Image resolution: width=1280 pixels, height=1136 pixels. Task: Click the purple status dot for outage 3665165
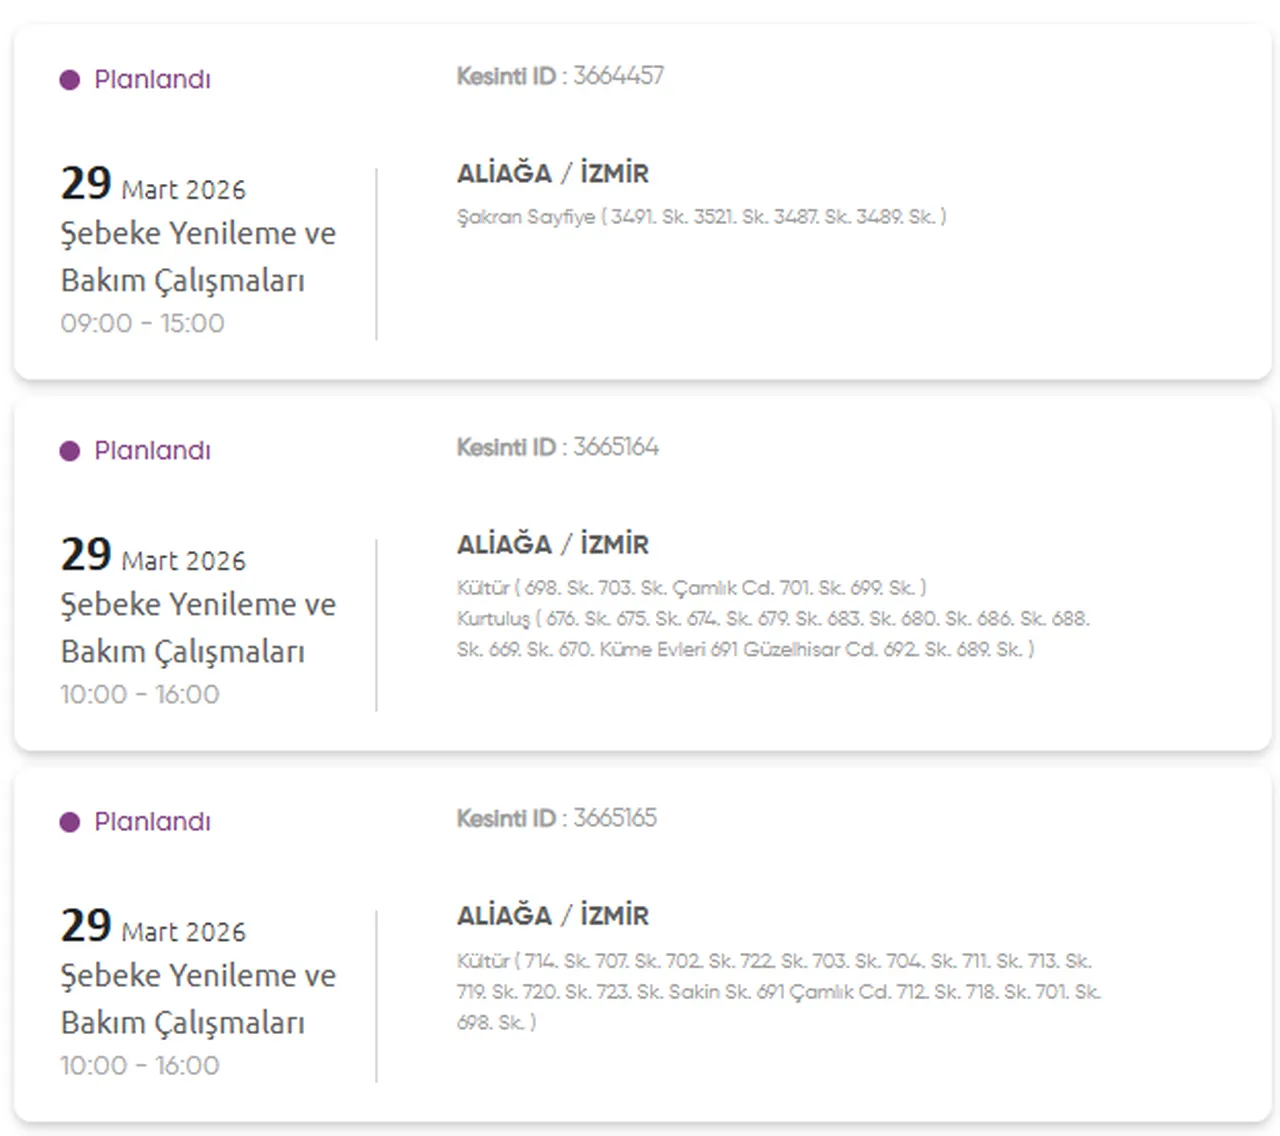69,822
